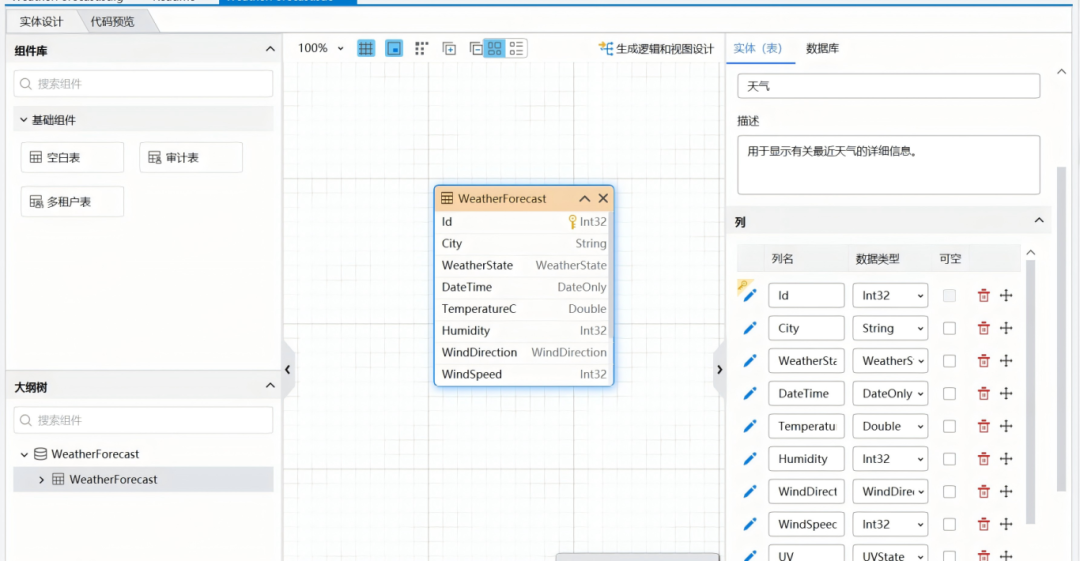Image resolution: width=1080 pixels, height=561 pixels.
Task: Click move handle of WeatherState column
Action: (1006, 360)
